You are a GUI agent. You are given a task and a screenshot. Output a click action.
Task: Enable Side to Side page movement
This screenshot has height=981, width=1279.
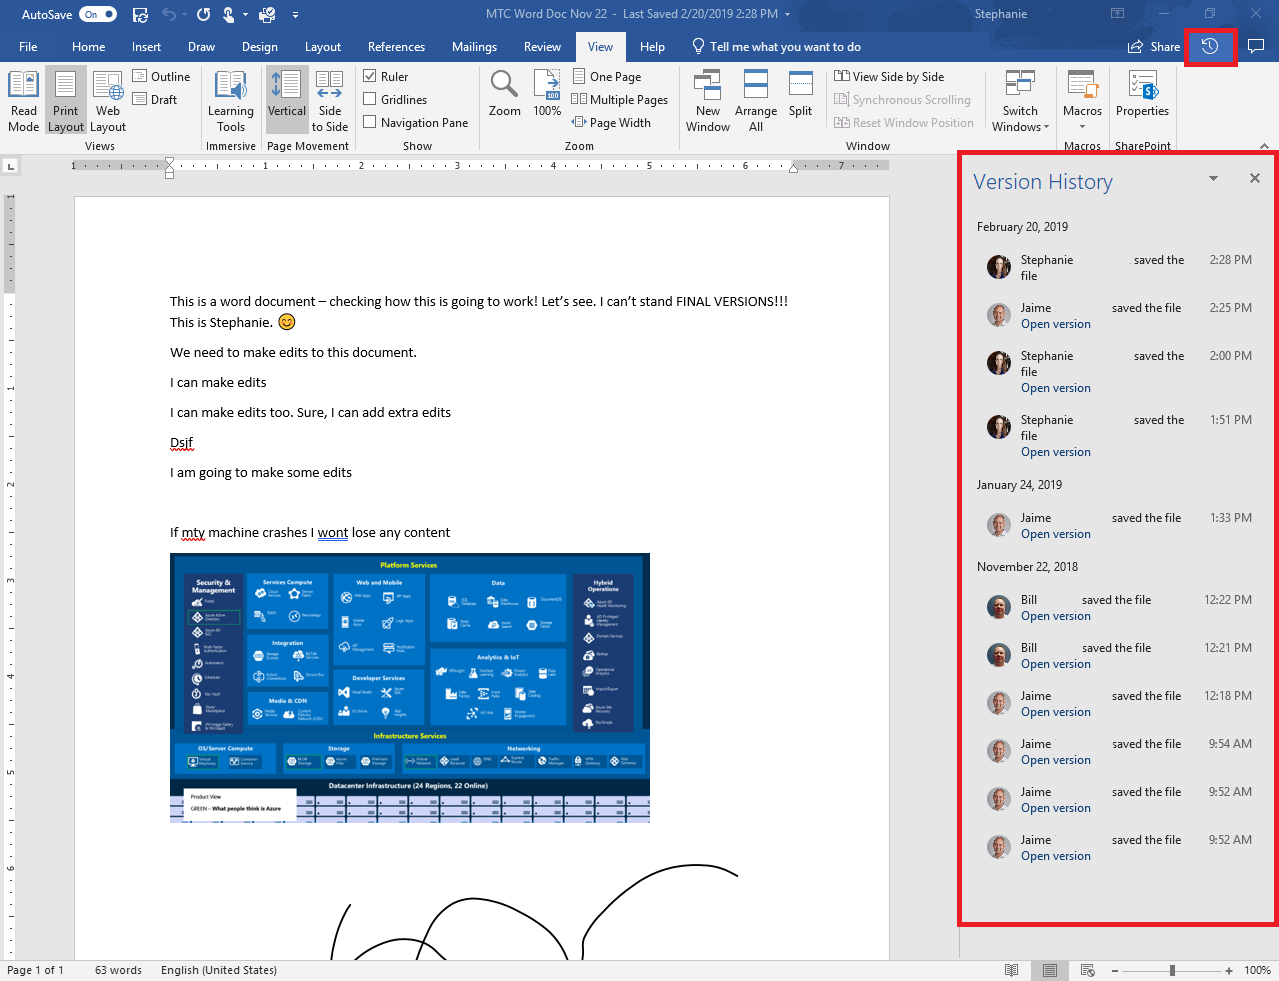pos(330,100)
